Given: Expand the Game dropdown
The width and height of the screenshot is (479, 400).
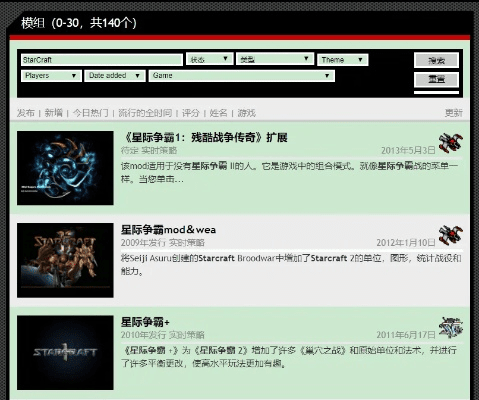Looking at the screenshot, I should 242,76.
